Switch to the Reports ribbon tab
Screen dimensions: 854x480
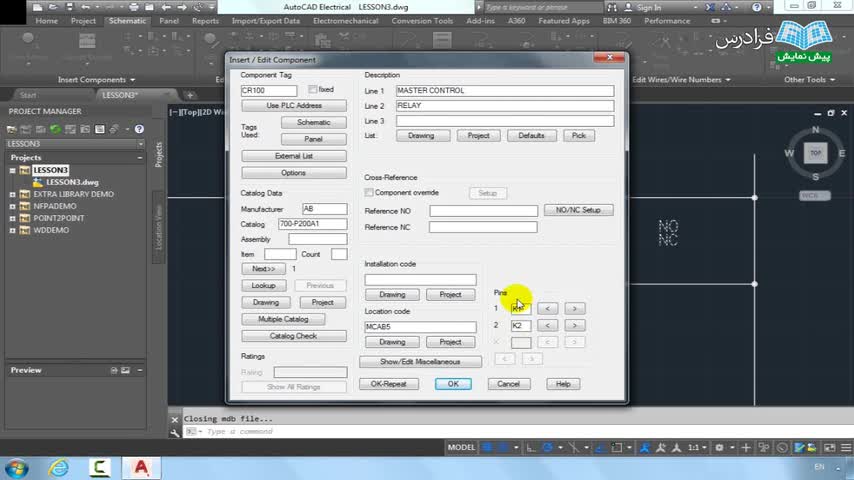coord(205,21)
